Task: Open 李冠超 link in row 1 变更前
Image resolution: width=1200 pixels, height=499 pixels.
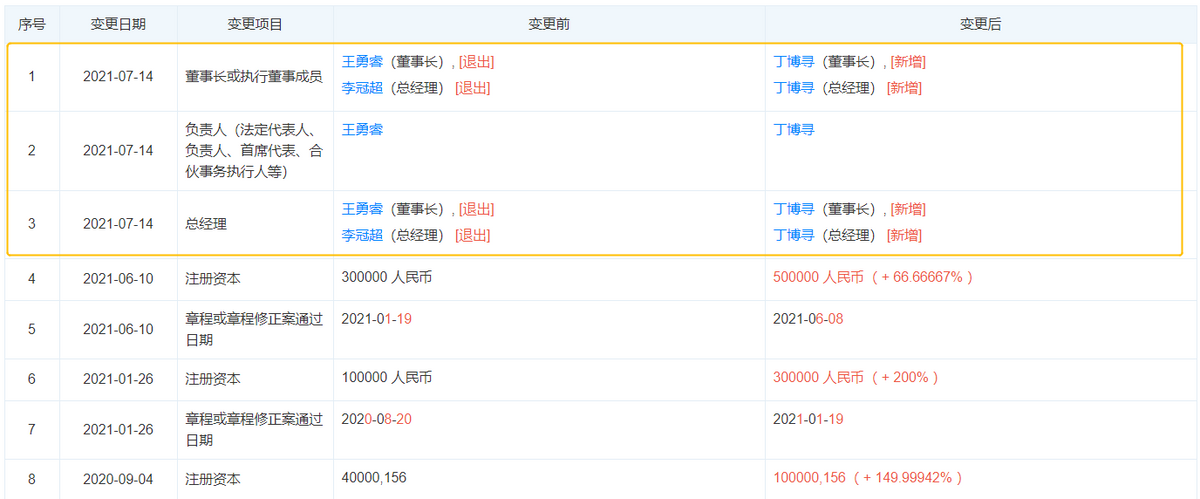Action: [x=362, y=88]
